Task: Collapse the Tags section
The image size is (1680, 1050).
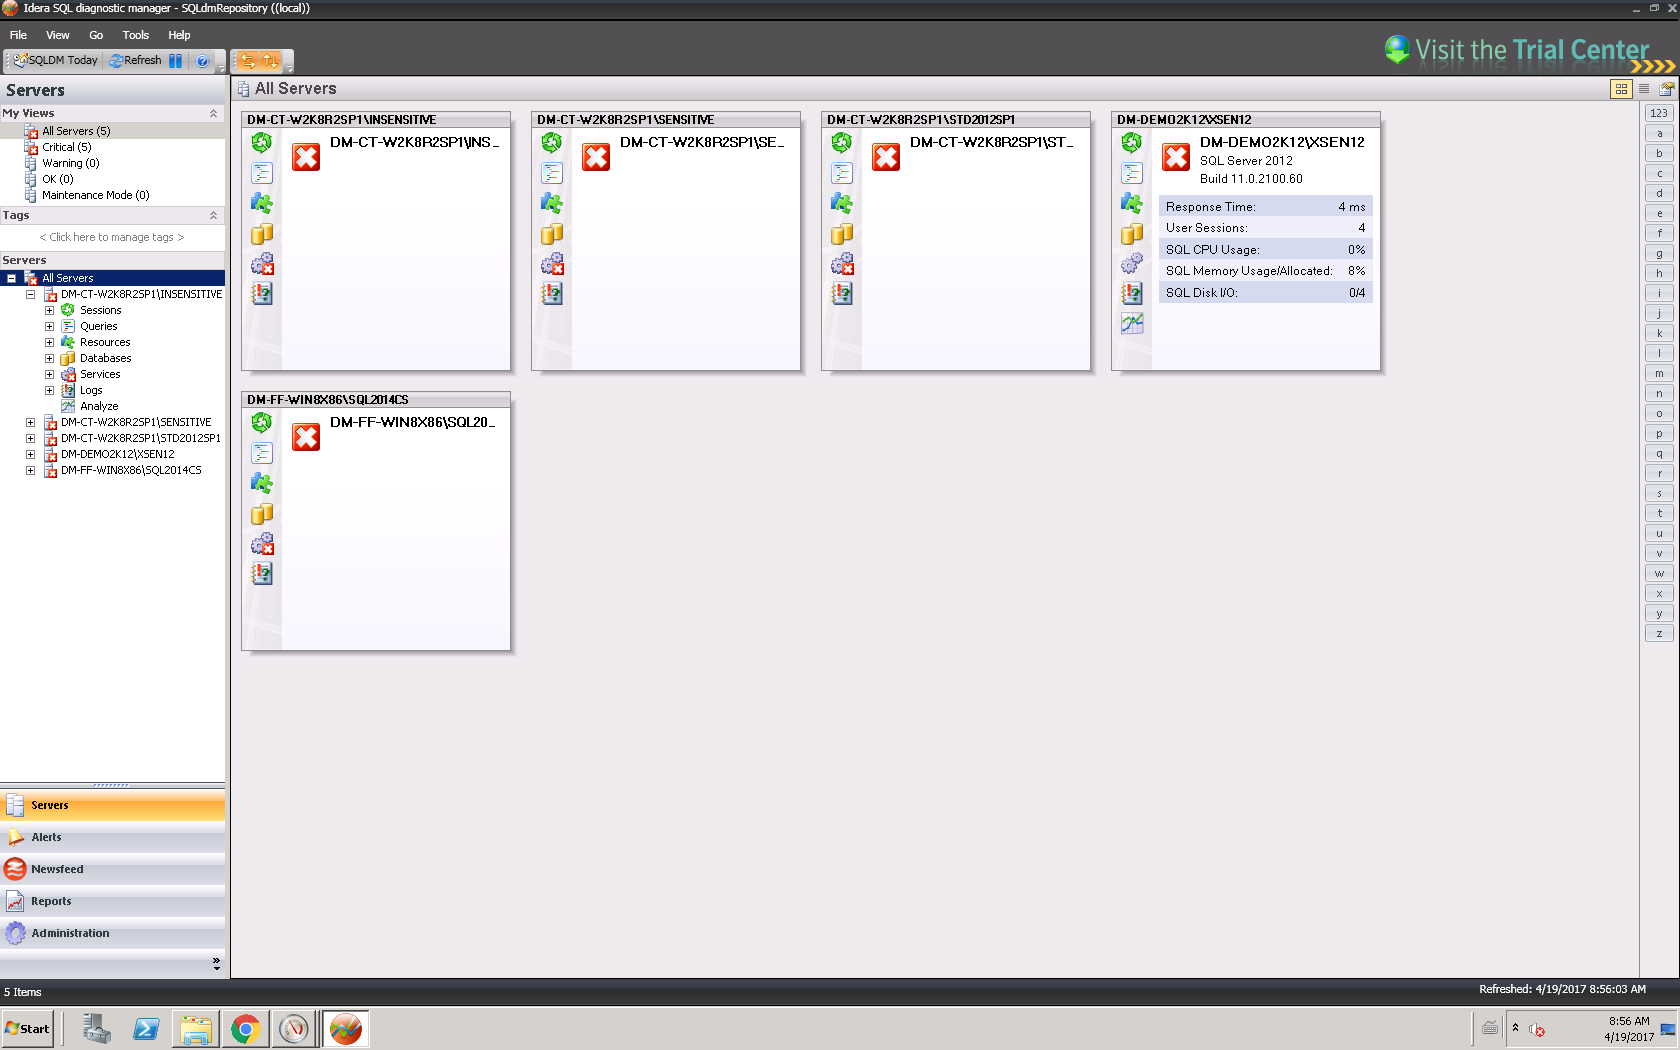Action: (x=213, y=216)
